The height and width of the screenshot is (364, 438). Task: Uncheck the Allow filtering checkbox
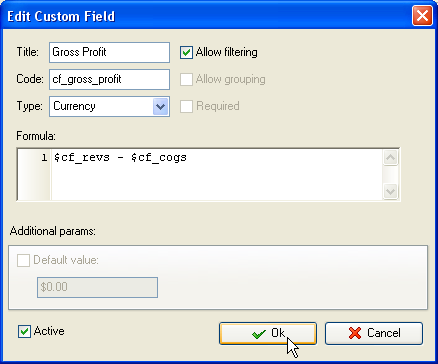(x=186, y=52)
